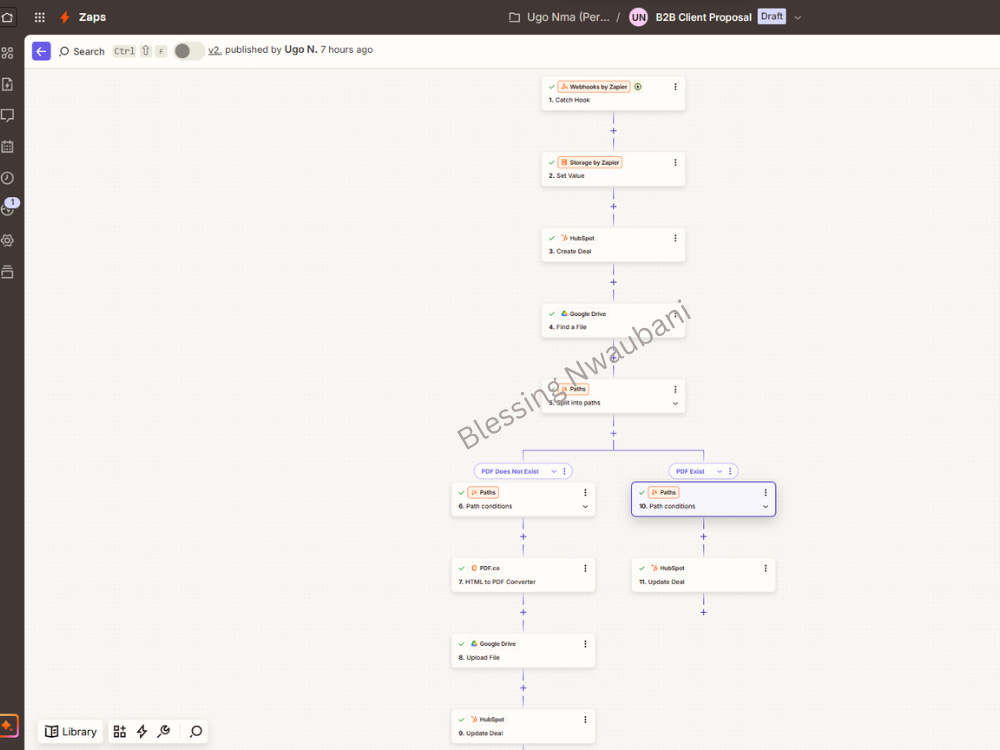1000x750 pixels.
Task: Open step options for 10. Path conditions
Action: [766, 492]
